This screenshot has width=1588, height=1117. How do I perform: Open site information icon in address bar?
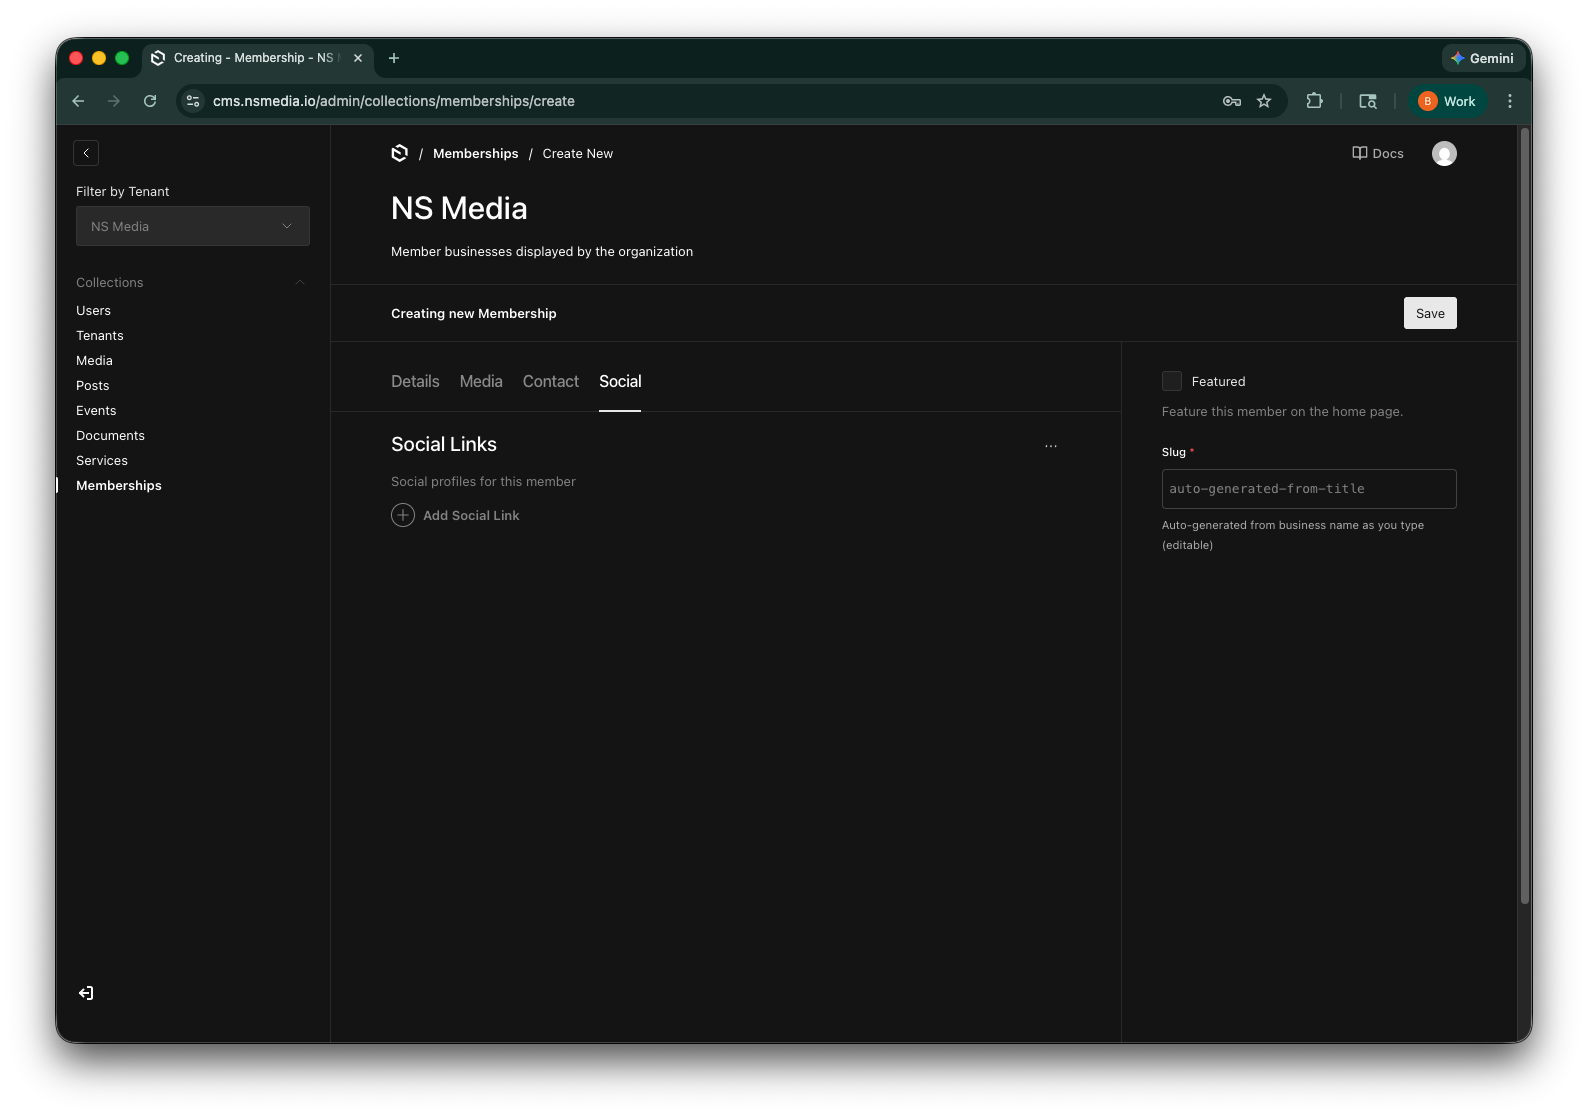coord(194,101)
